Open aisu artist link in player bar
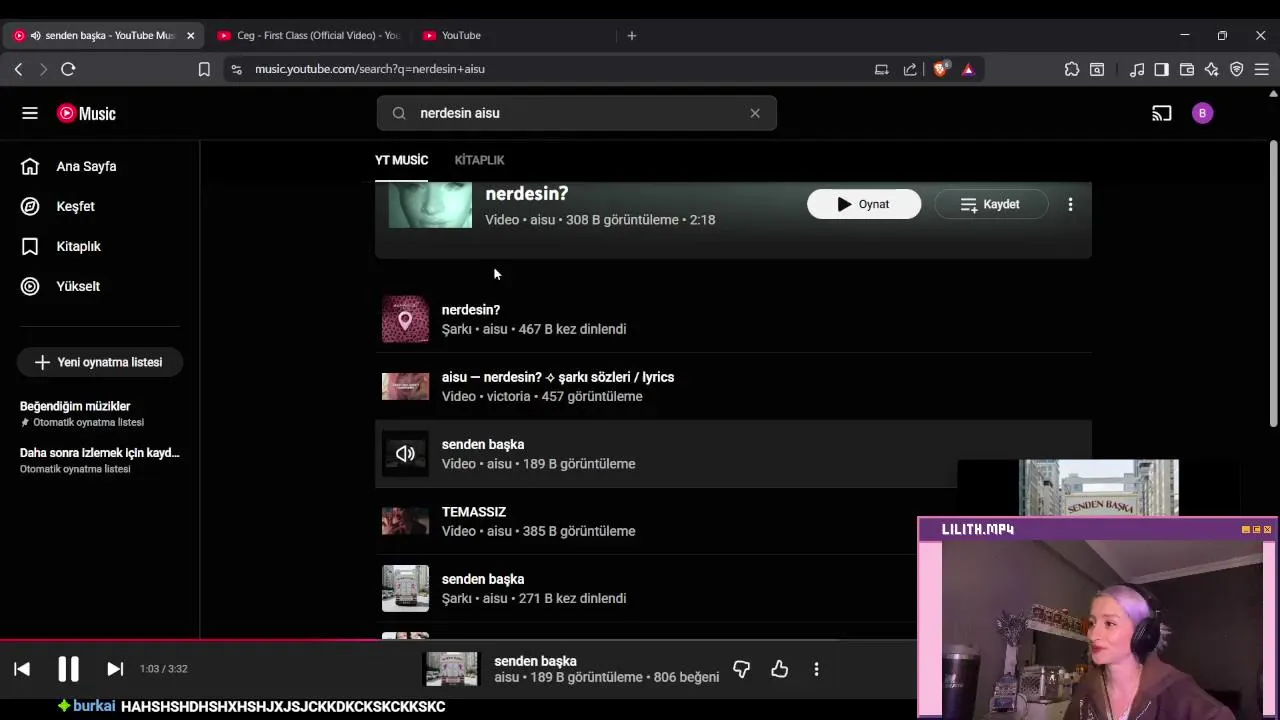This screenshot has width=1280, height=720. (506, 677)
